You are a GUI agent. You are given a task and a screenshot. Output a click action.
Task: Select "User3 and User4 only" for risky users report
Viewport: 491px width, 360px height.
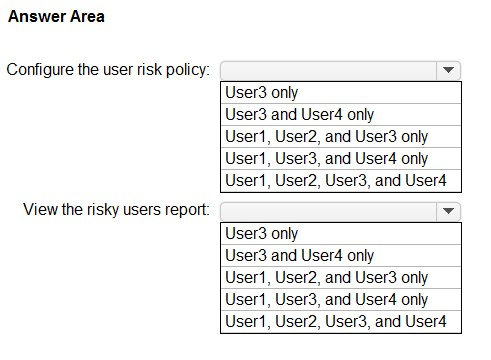click(x=341, y=255)
